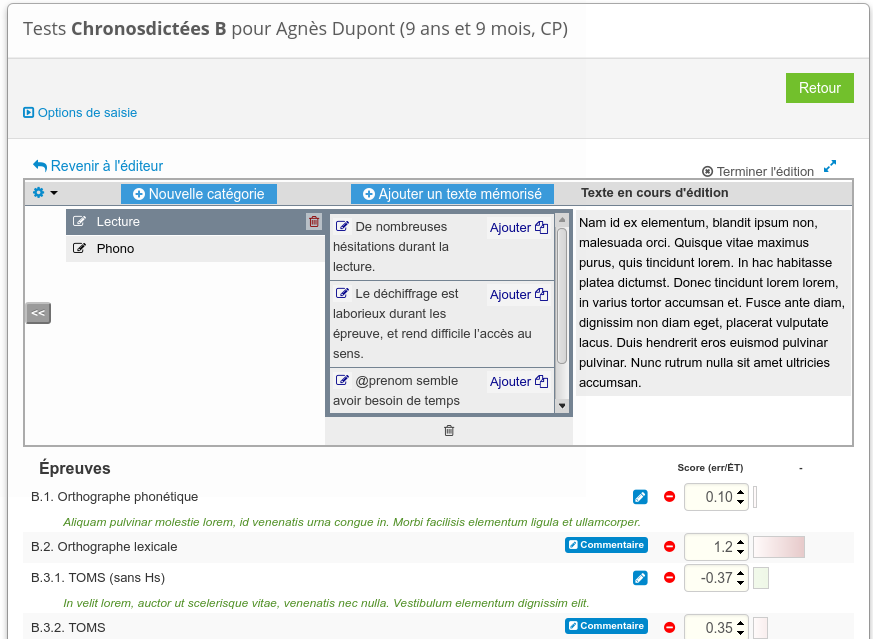
Task: Increase the 0.10 score stepper
Action: [740, 492]
